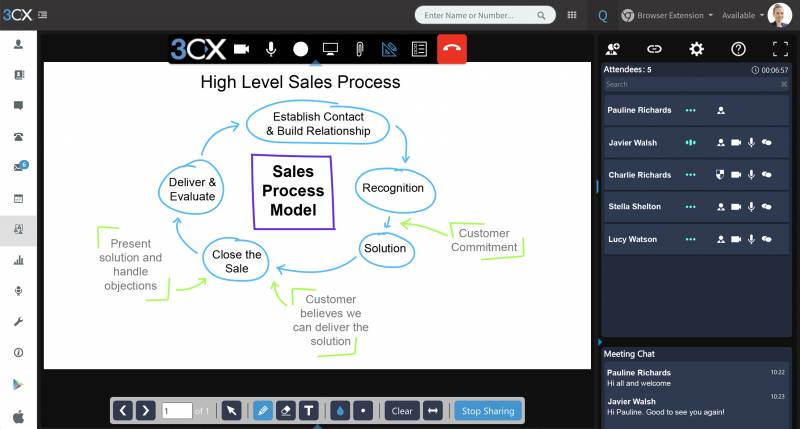This screenshot has height=429, width=800.
Task: Click the red hang up call button
Action: [452, 48]
